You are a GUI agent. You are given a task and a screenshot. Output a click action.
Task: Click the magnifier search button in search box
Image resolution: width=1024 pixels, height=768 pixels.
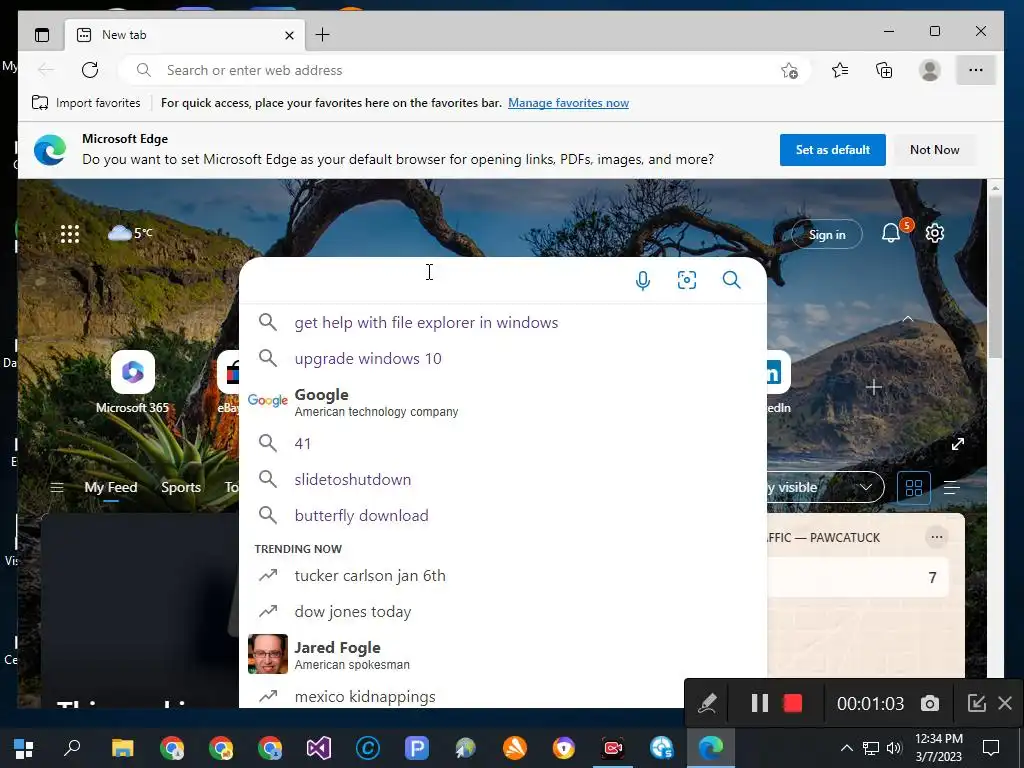click(x=731, y=280)
